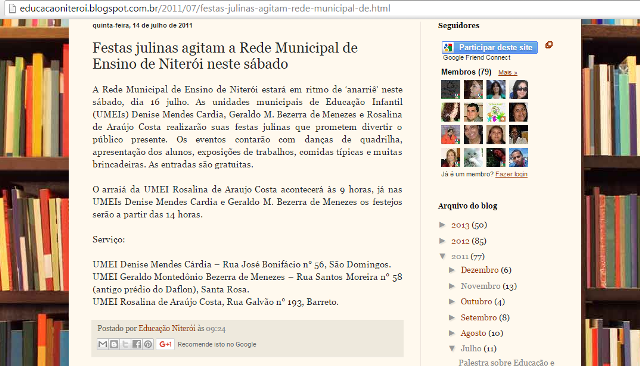This screenshot has height=366, width=640.
Task: Open the Novembro archive link
Action: click(x=480, y=286)
